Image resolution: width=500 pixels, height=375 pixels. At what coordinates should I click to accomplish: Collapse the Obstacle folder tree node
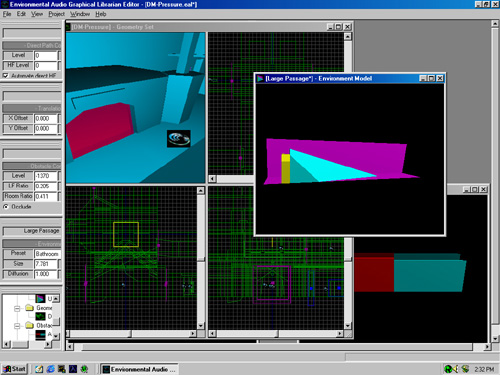pyautogui.click(x=17, y=326)
